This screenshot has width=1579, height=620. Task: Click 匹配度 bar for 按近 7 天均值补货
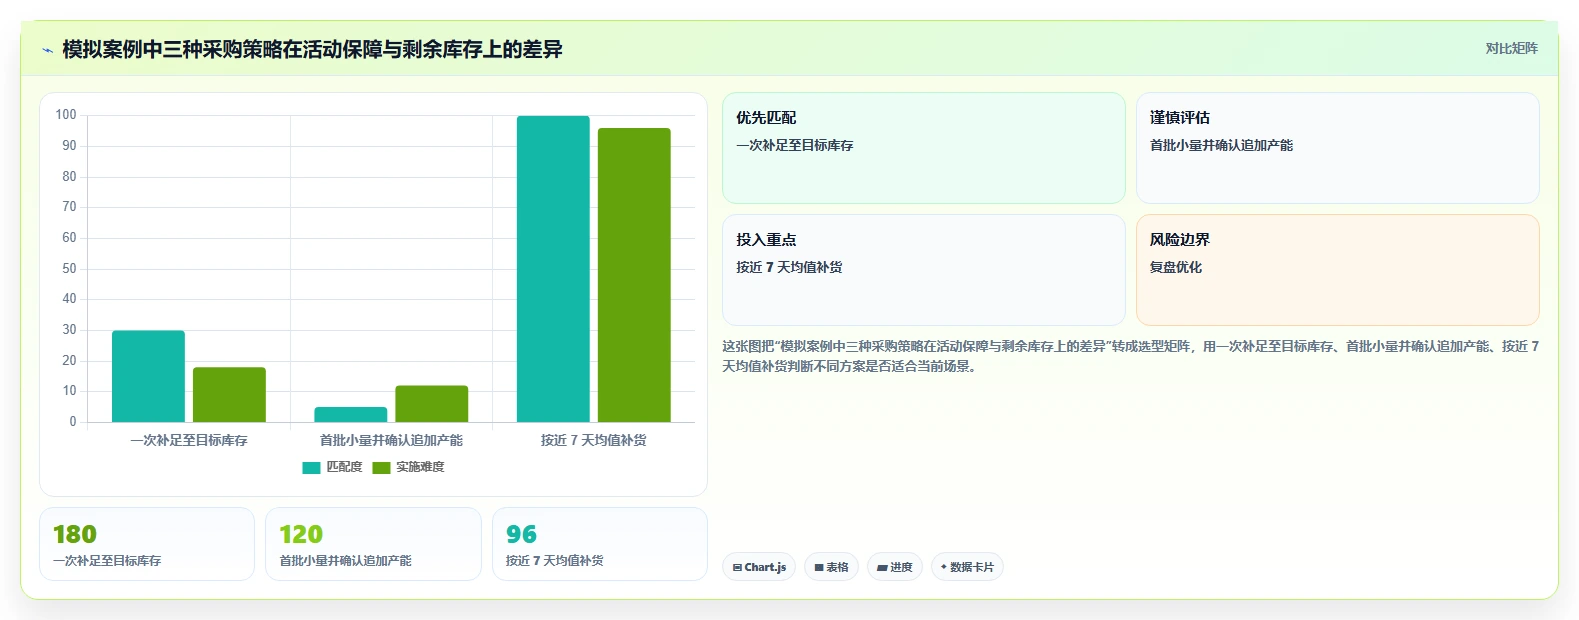(x=553, y=269)
